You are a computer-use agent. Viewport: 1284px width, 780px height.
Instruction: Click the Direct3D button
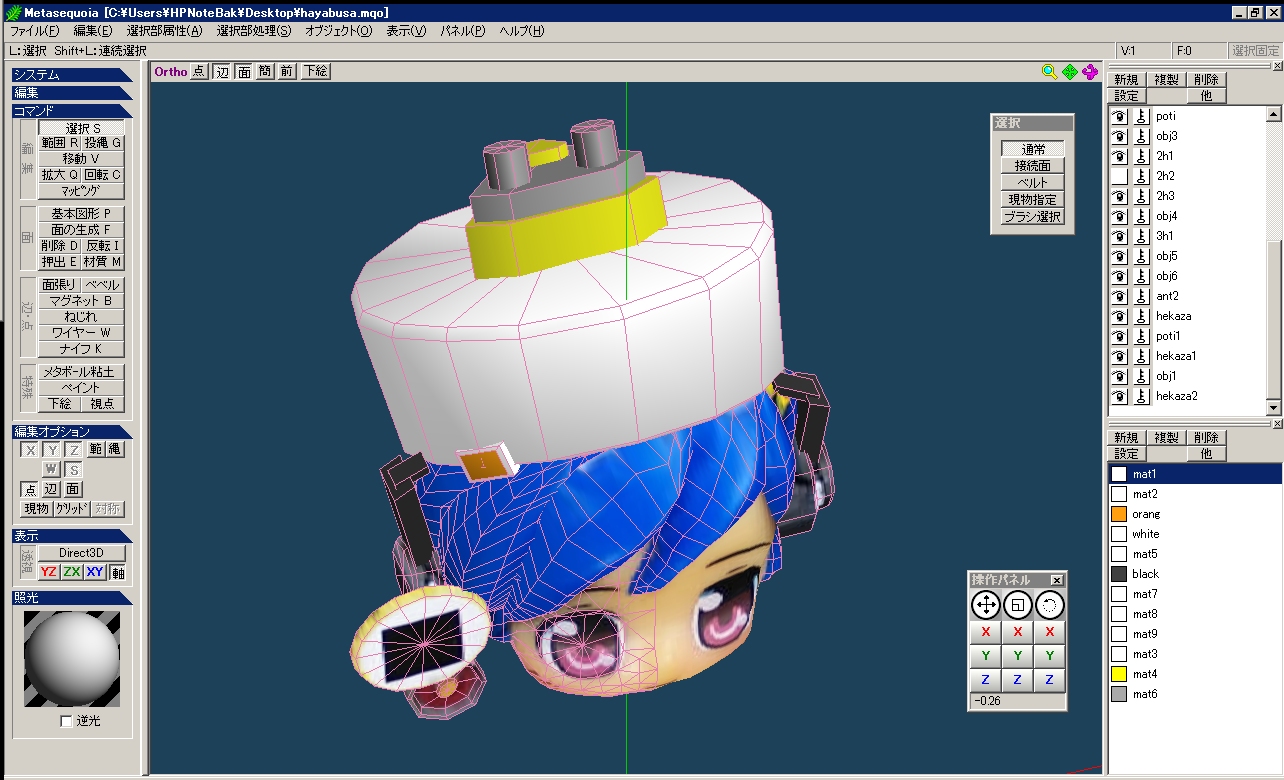[x=82, y=554]
